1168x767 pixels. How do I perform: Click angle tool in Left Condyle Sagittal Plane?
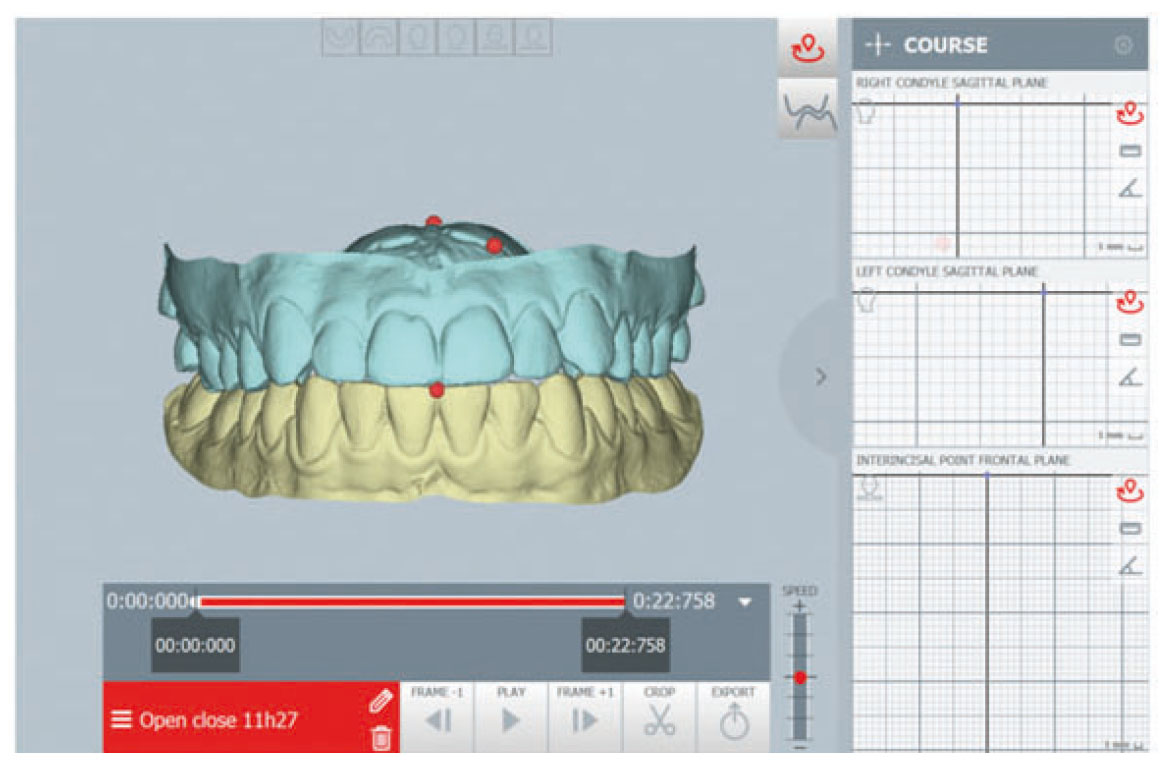pos(1130,378)
